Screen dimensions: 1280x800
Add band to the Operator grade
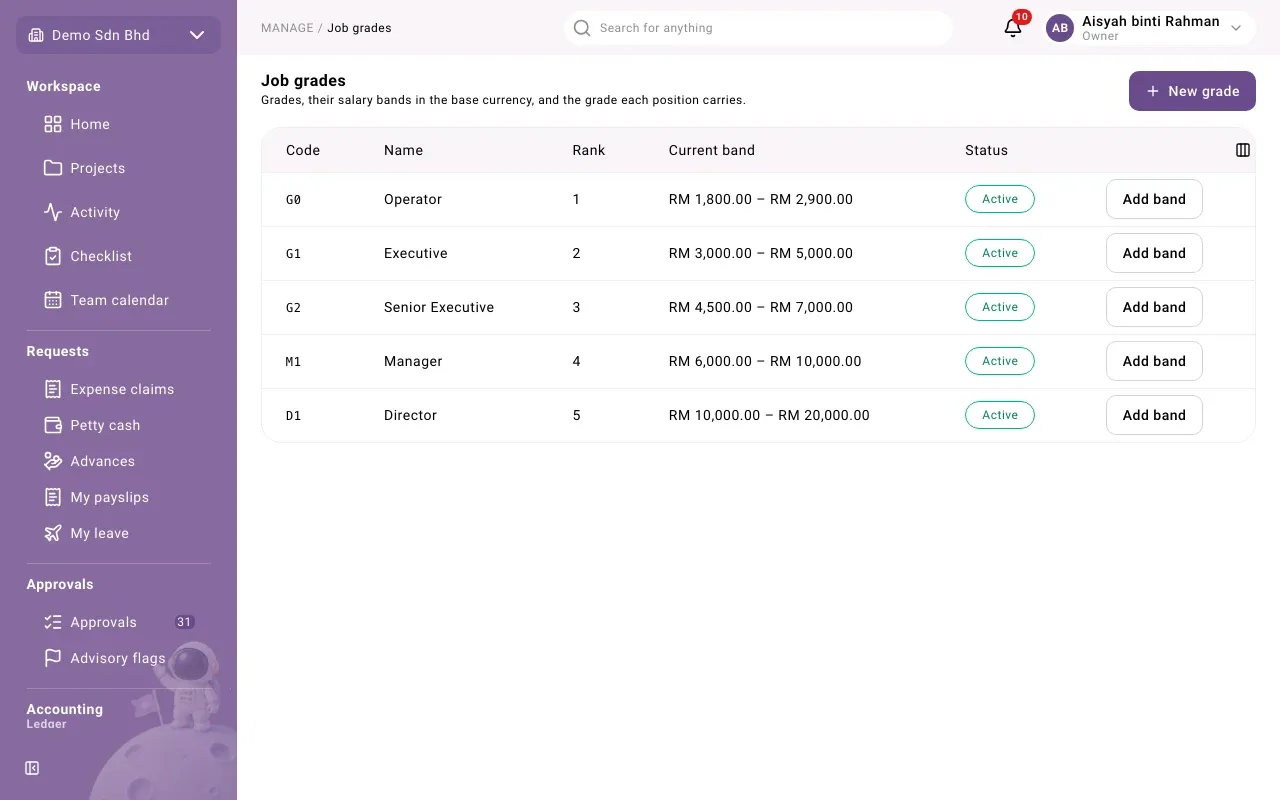1154,199
